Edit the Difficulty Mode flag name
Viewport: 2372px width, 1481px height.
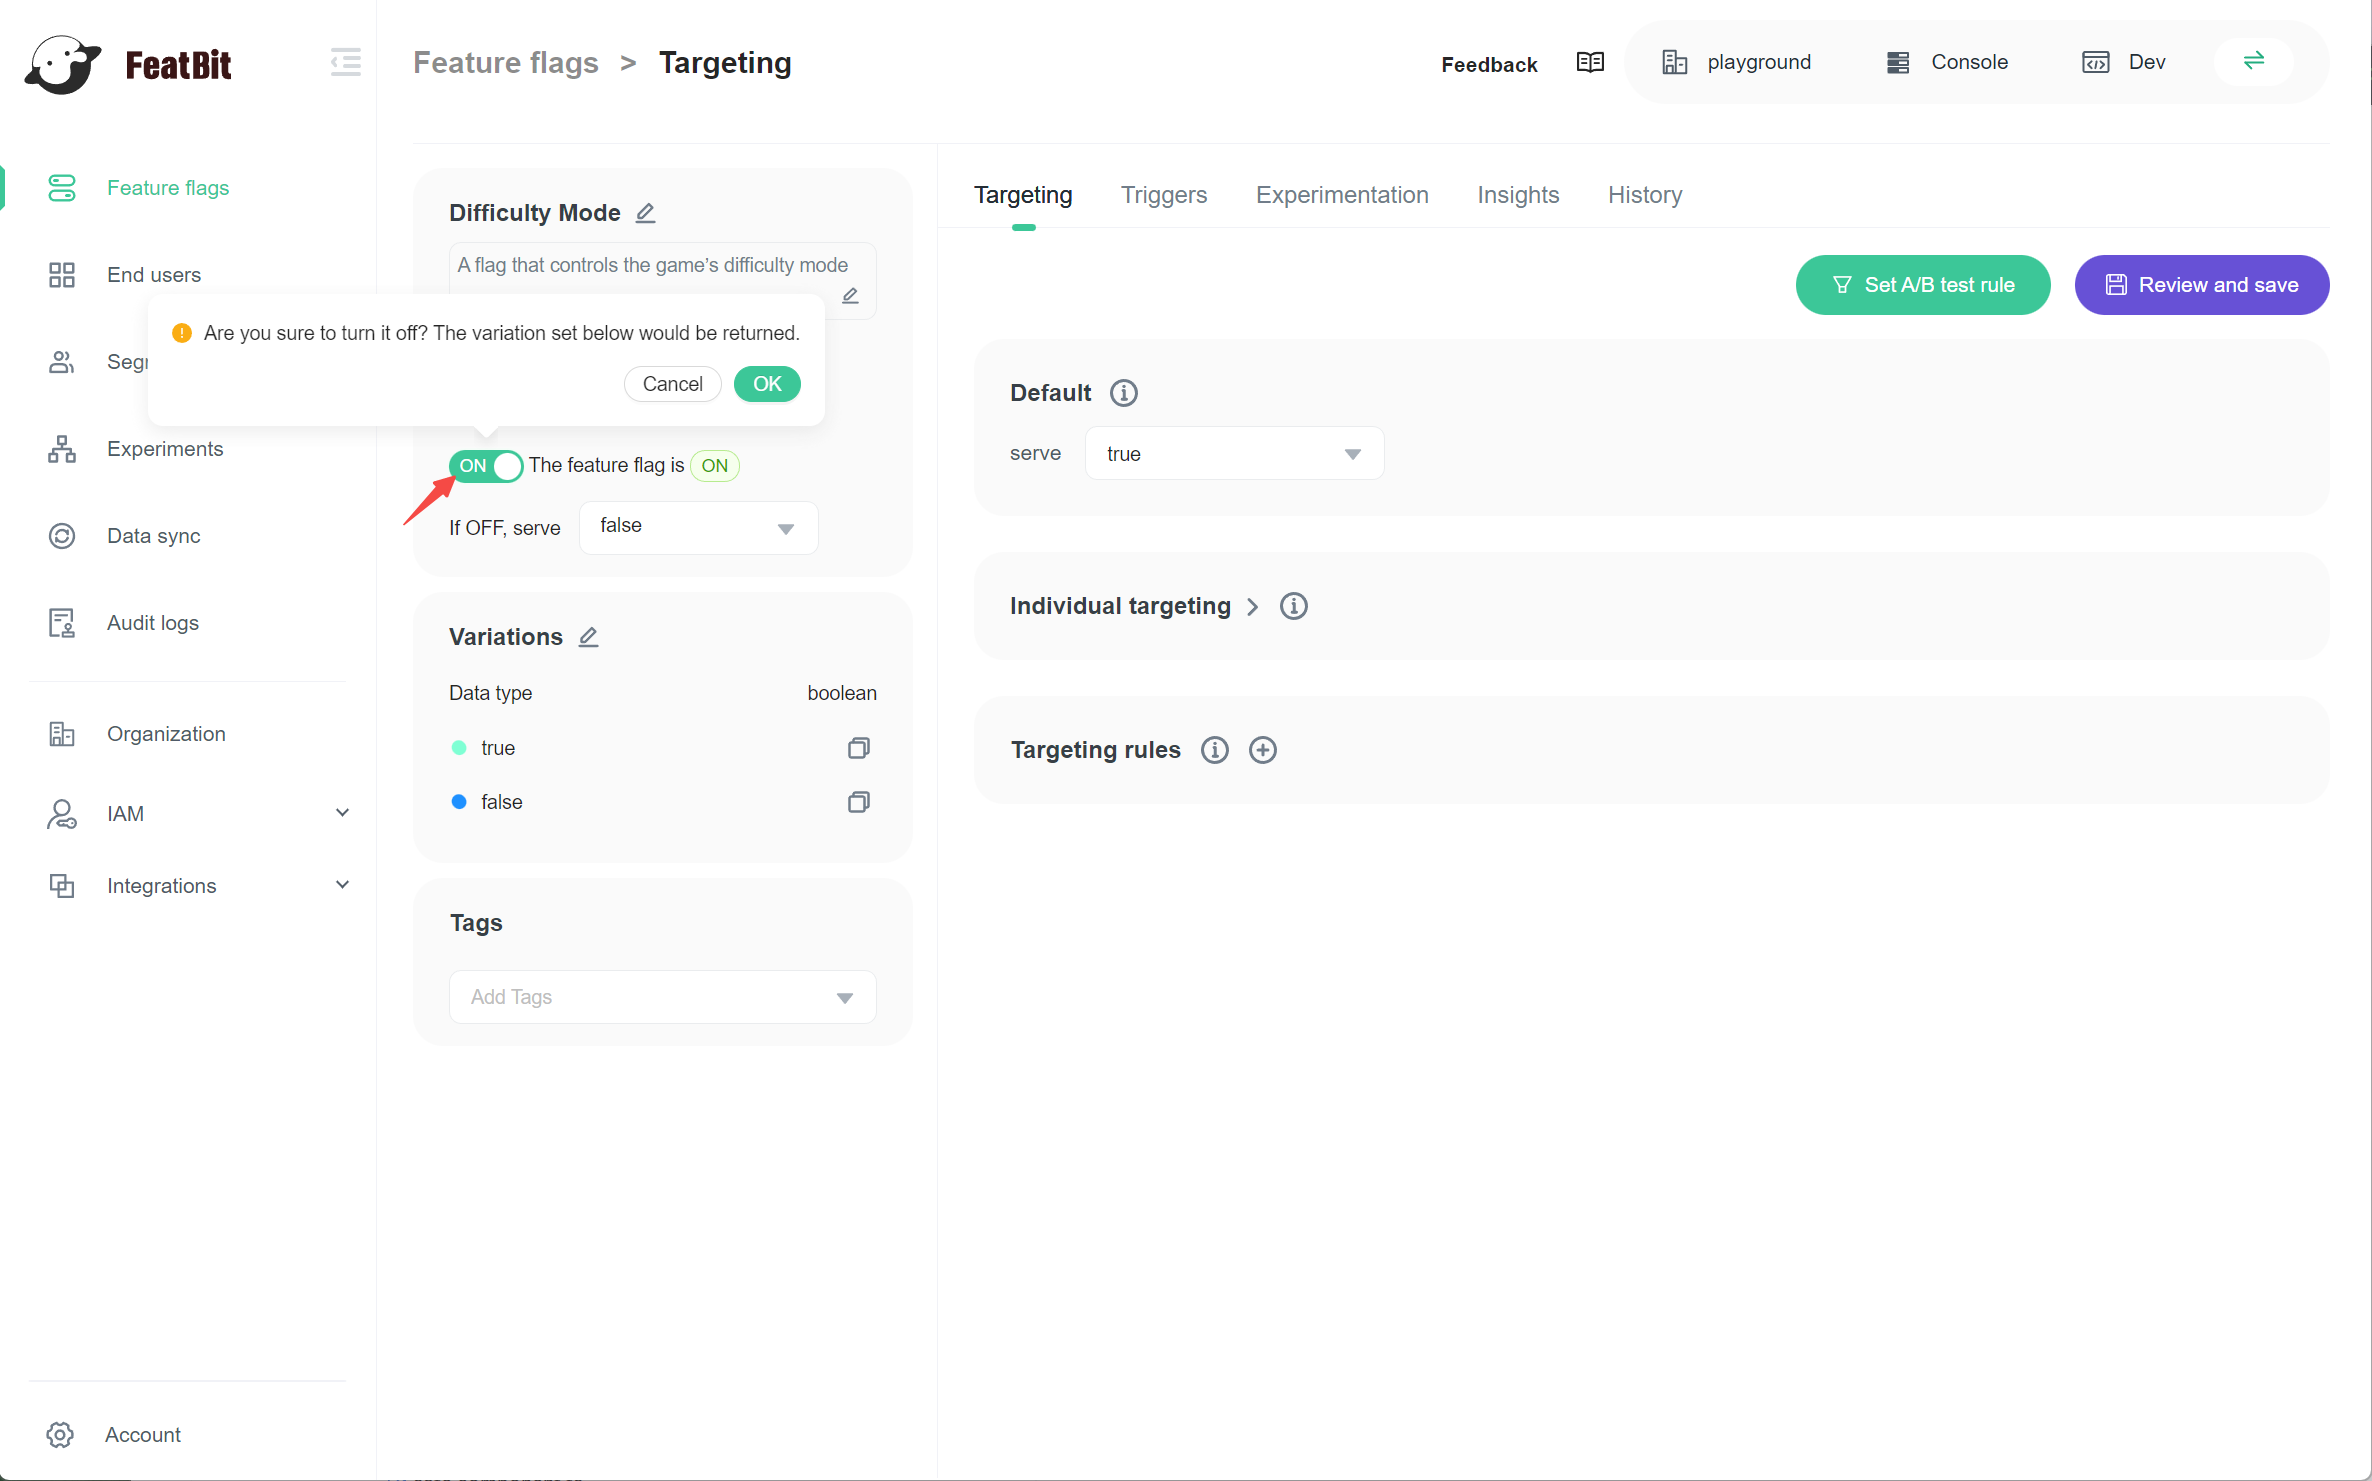pyautogui.click(x=645, y=212)
